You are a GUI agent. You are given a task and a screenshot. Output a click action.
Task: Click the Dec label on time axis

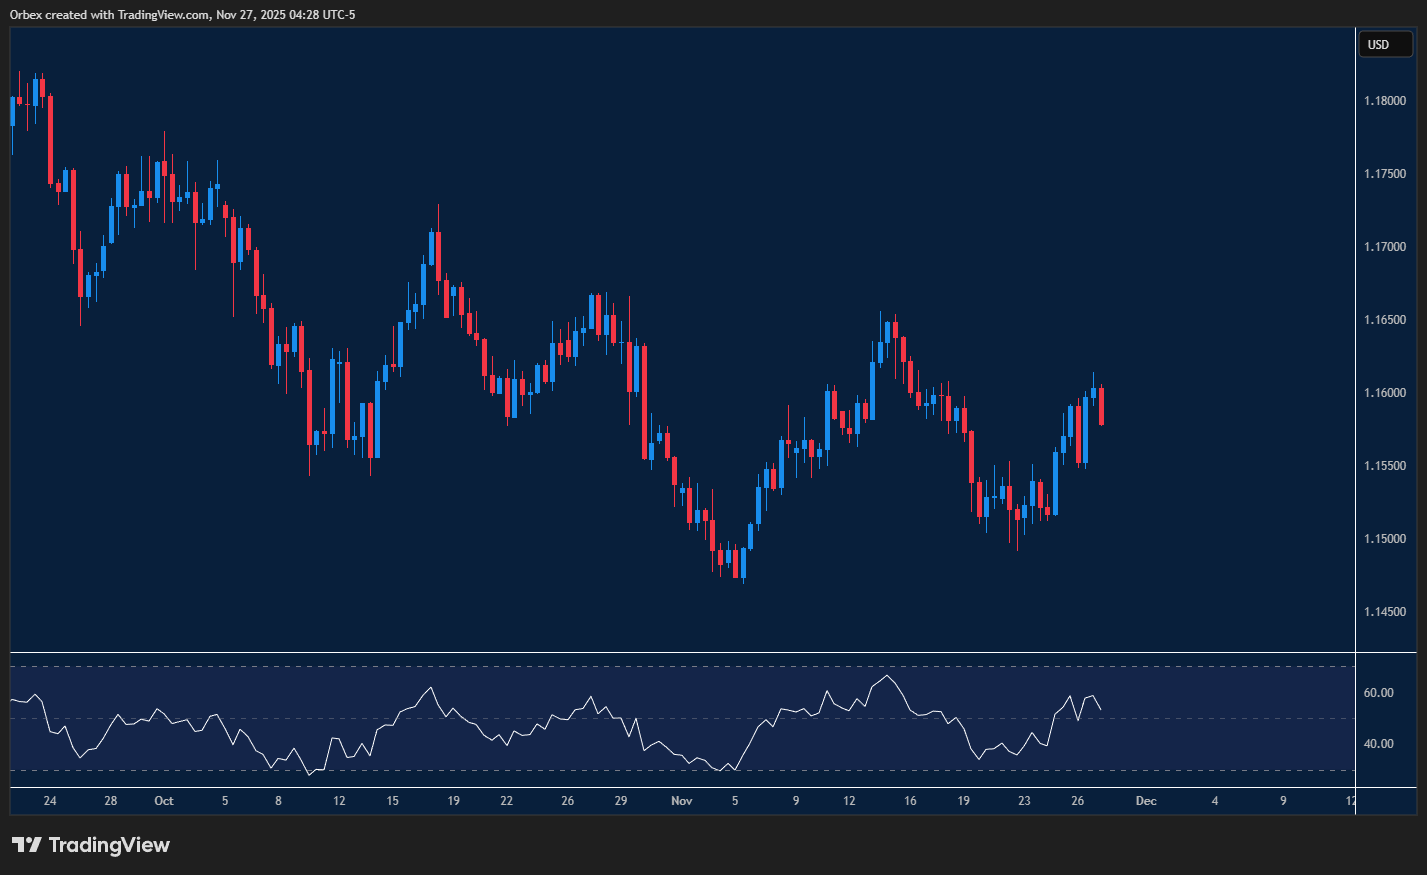1146,801
